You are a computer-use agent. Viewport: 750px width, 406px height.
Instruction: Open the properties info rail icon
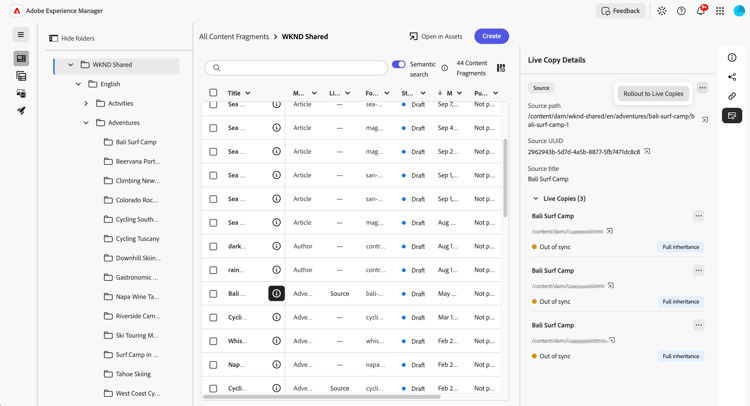(732, 57)
